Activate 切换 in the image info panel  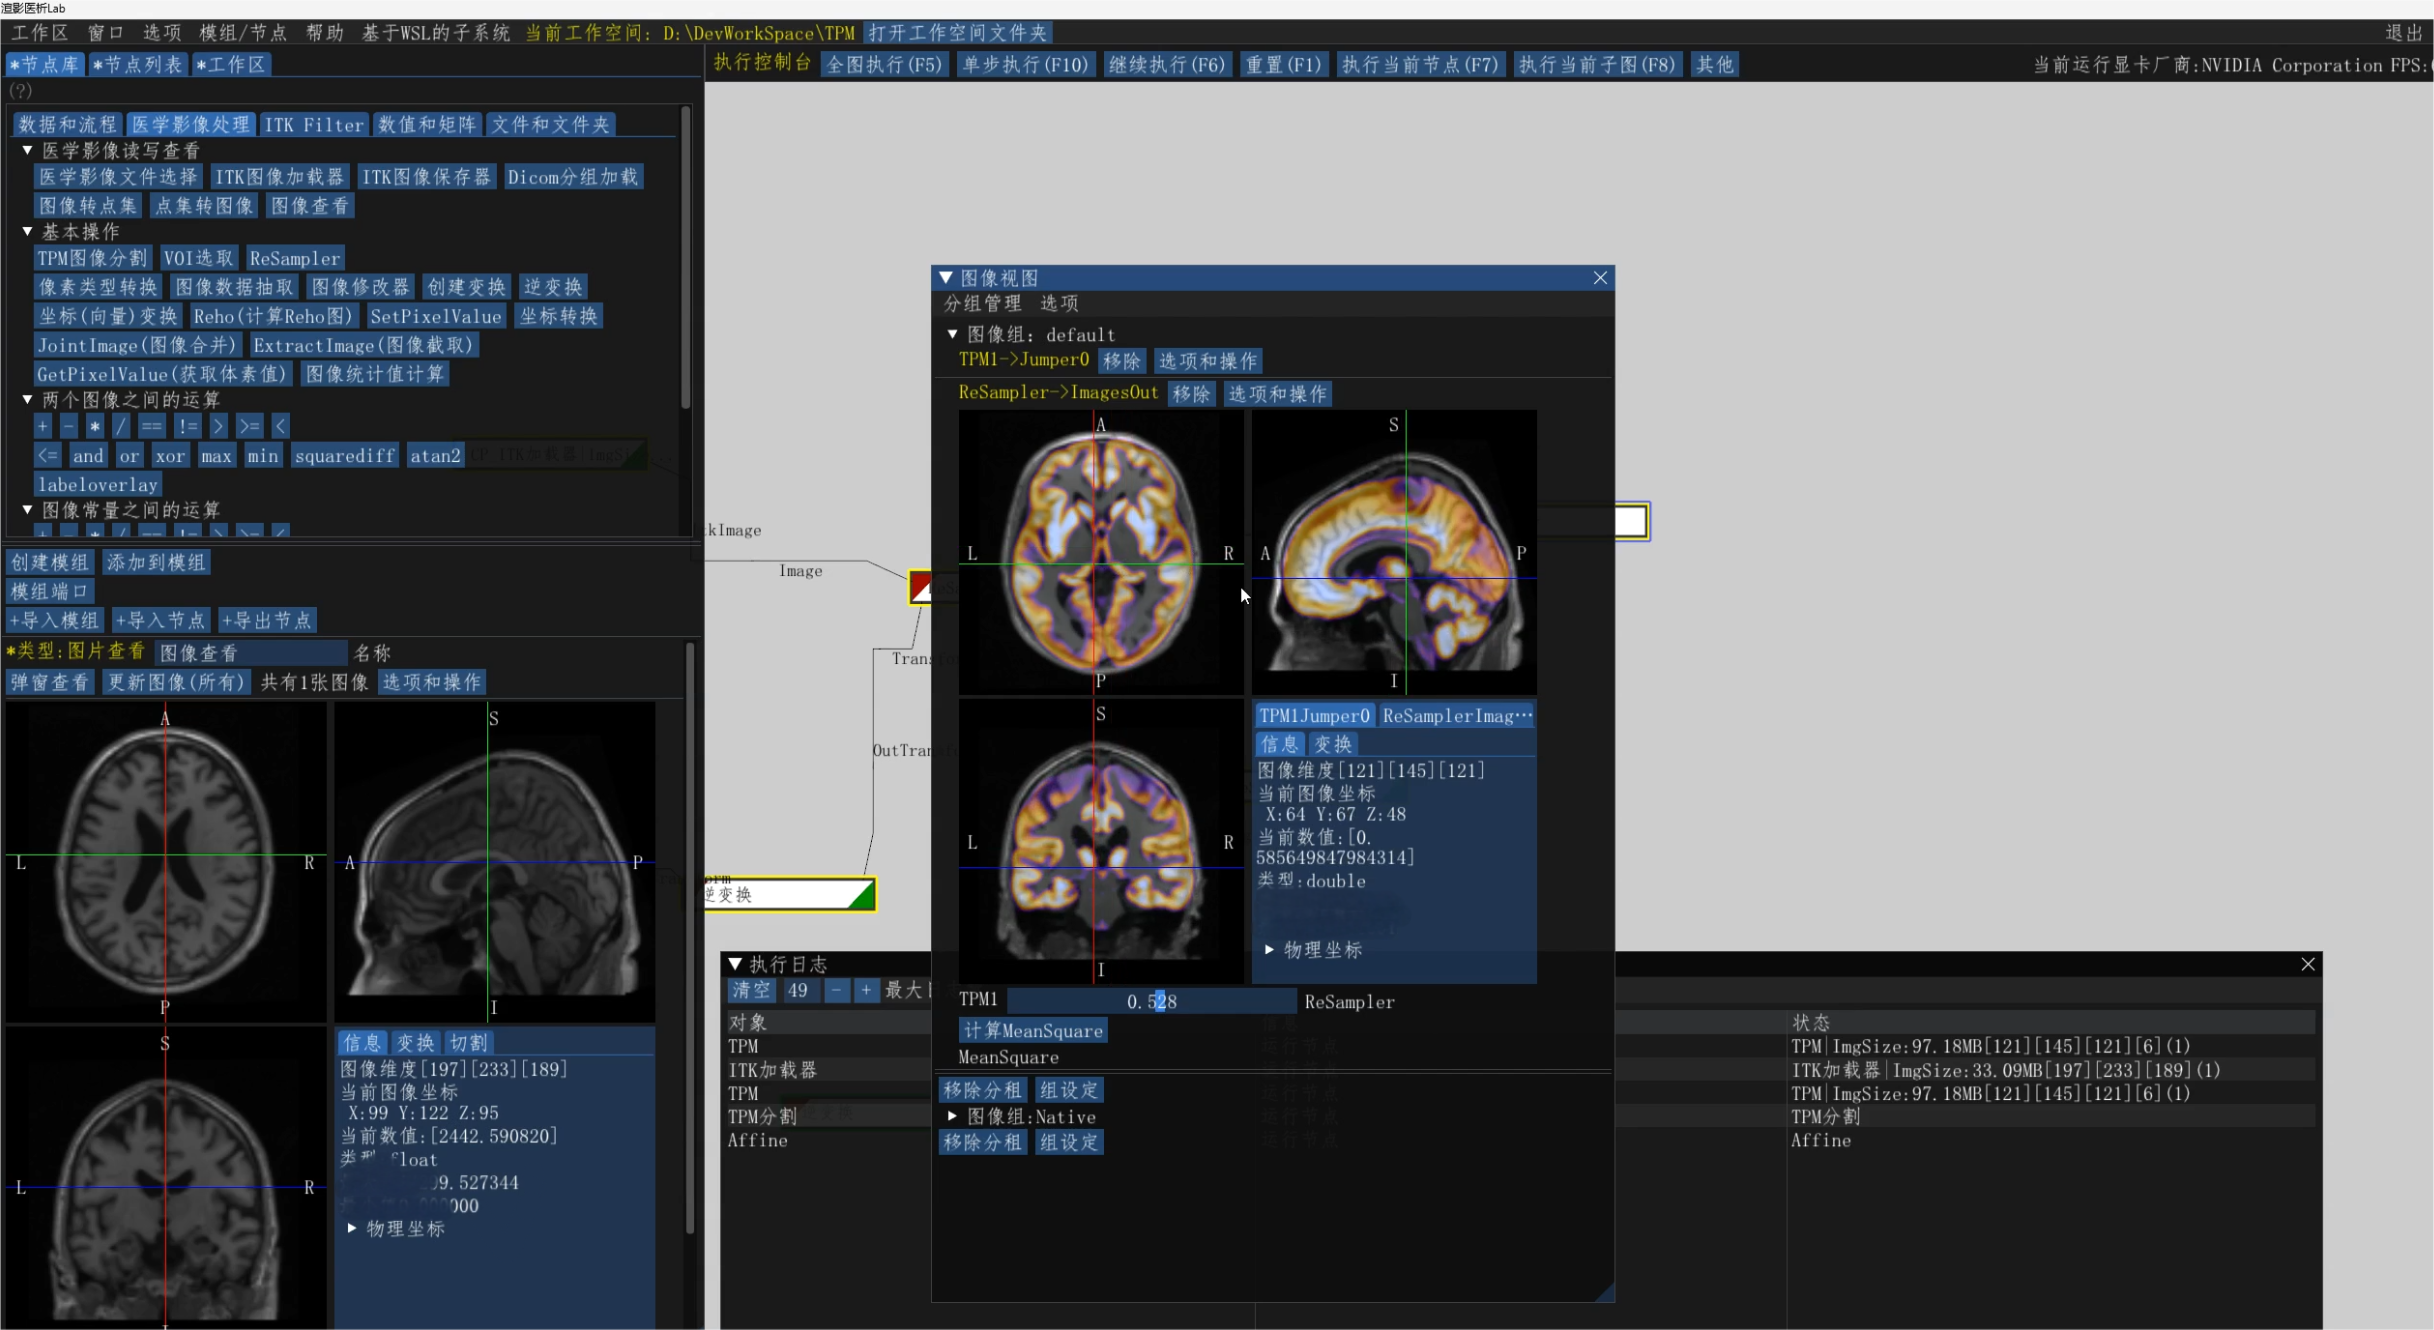tap(468, 1042)
